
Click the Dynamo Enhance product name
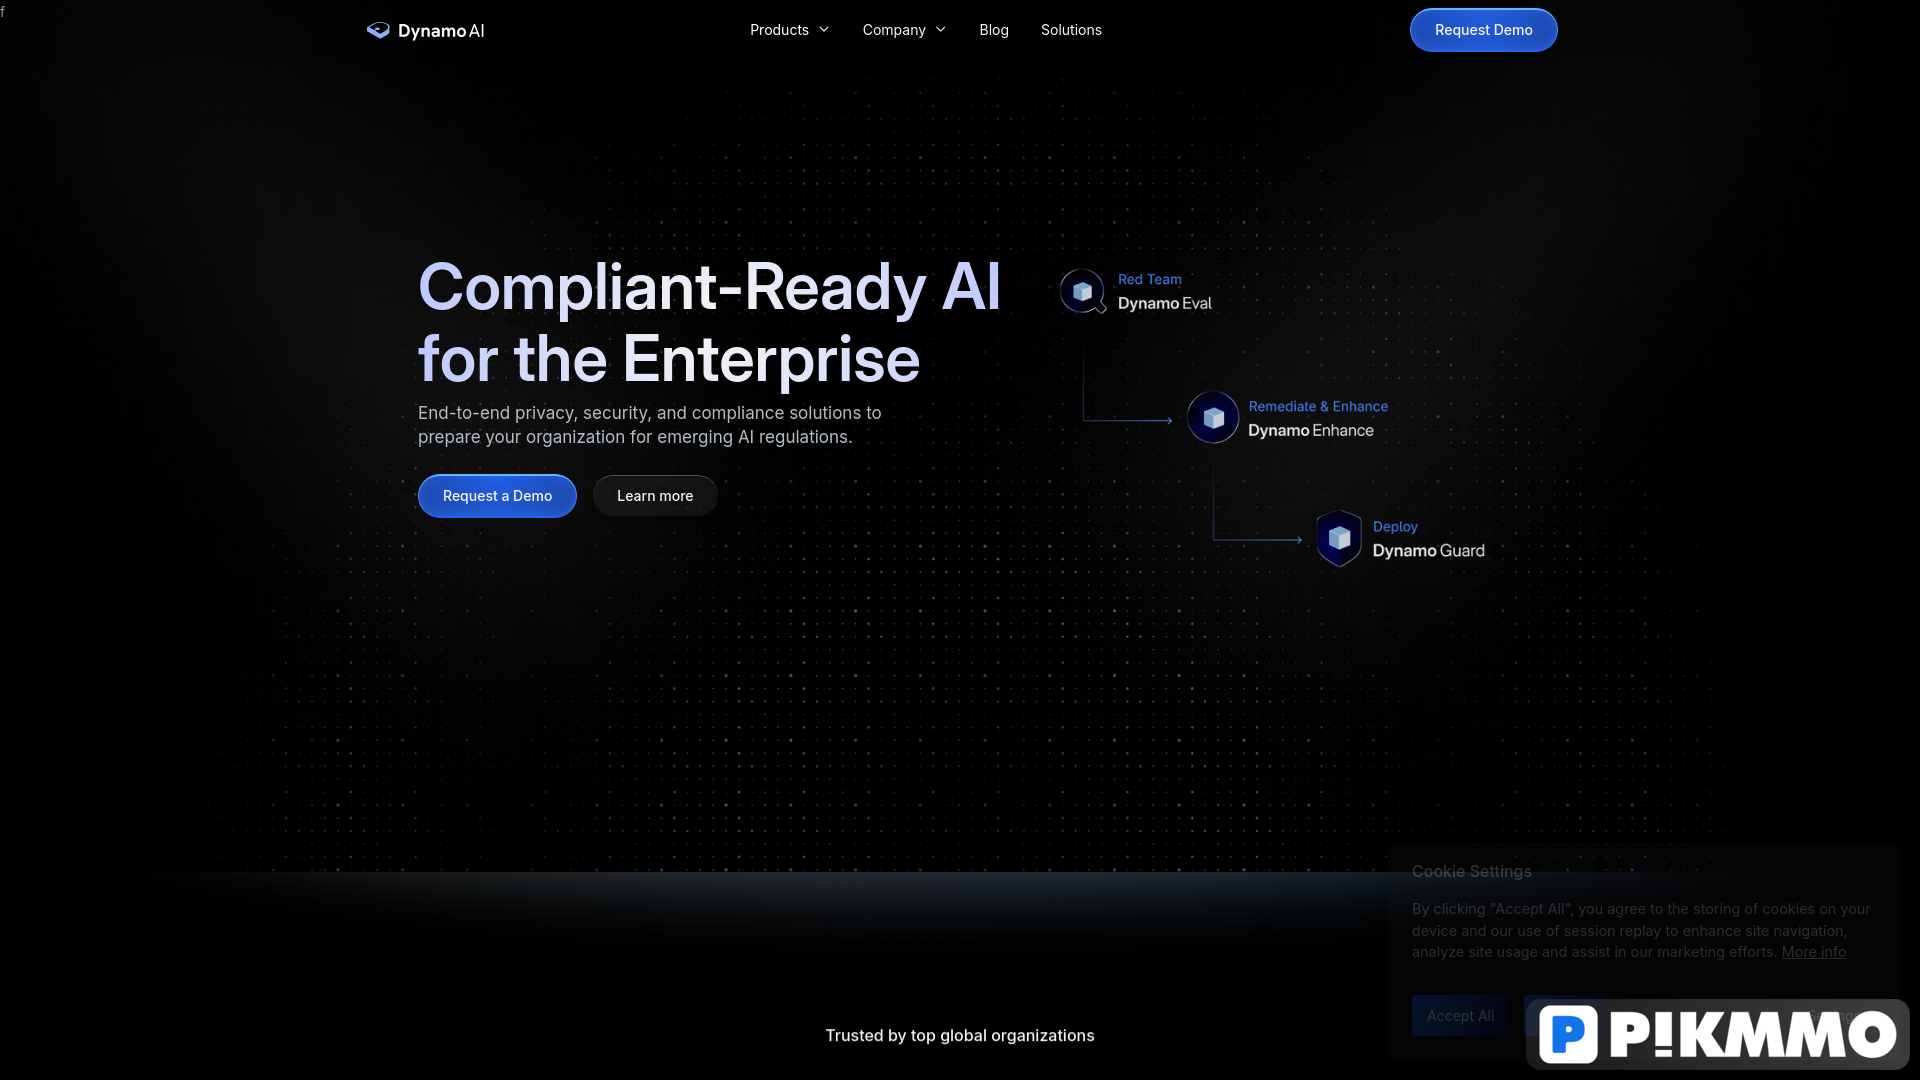pyautogui.click(x=1311, y=430)
